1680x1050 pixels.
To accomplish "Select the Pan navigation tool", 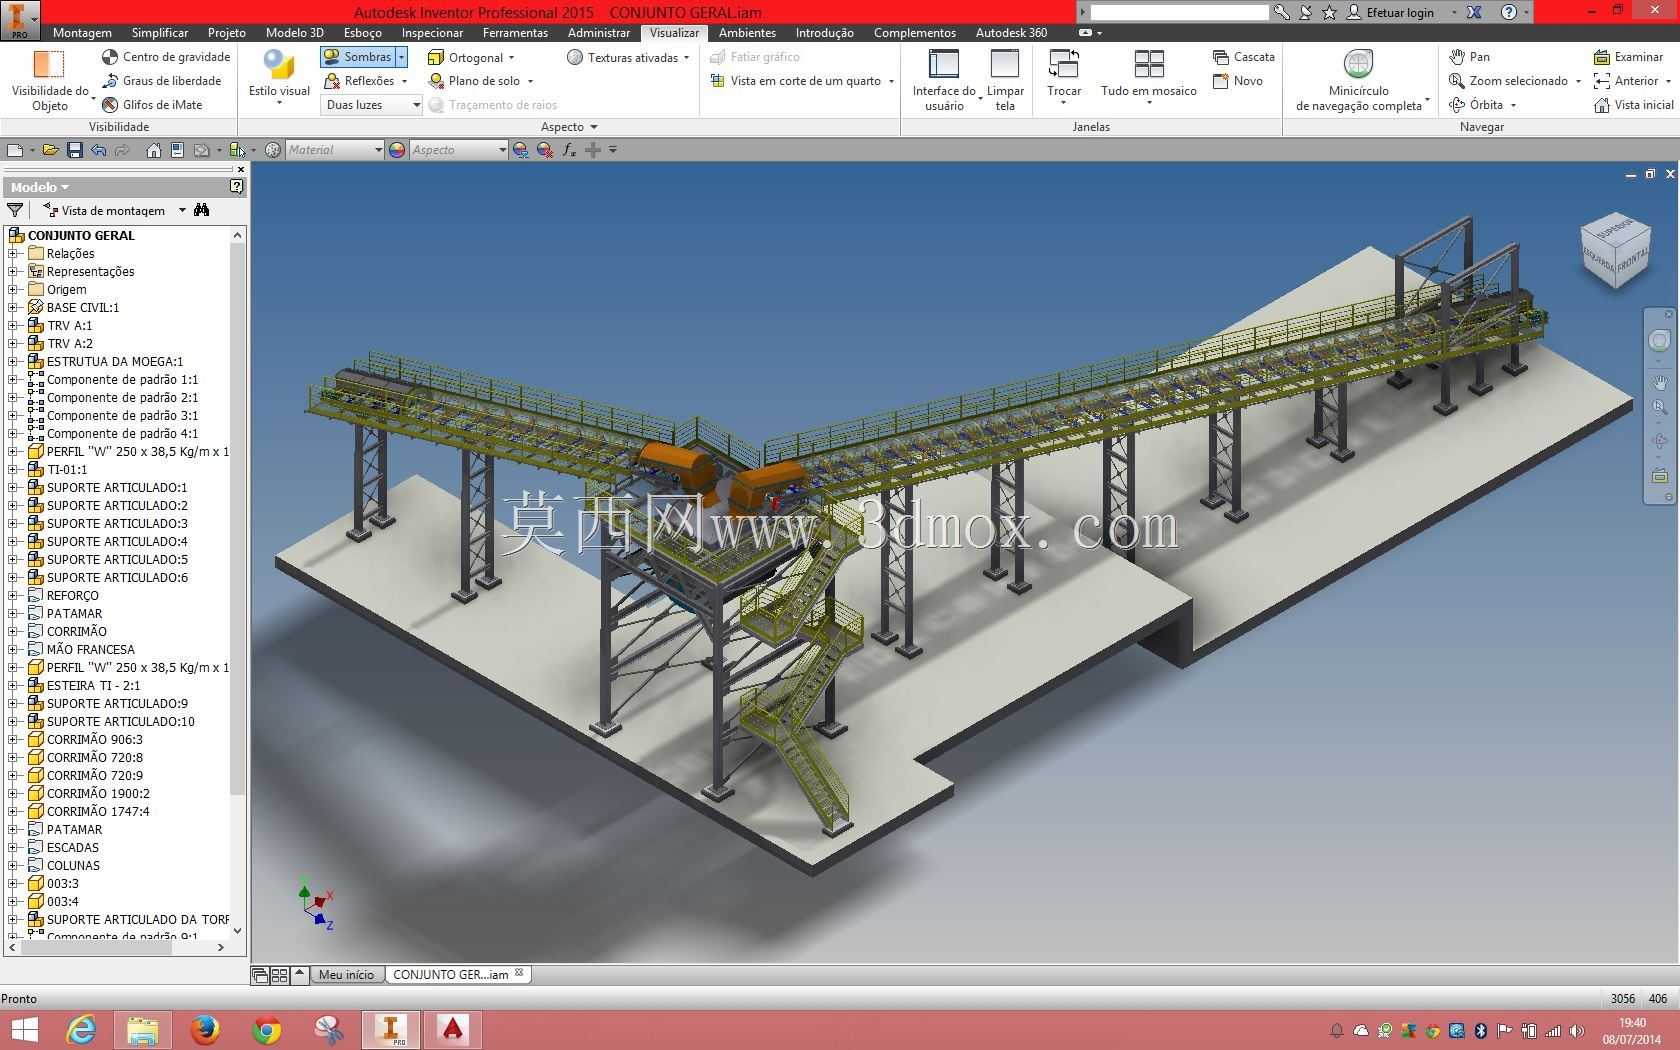I will (x=1469, y=57).
